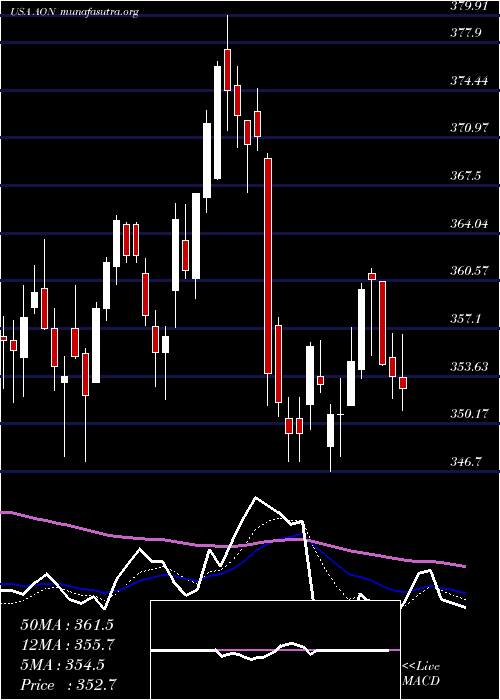The height and width of the screenshot is (700, 500).
Task: Click the 50MA : 361.5 readout
Action: pyautogui.click(x=66, y=625)
